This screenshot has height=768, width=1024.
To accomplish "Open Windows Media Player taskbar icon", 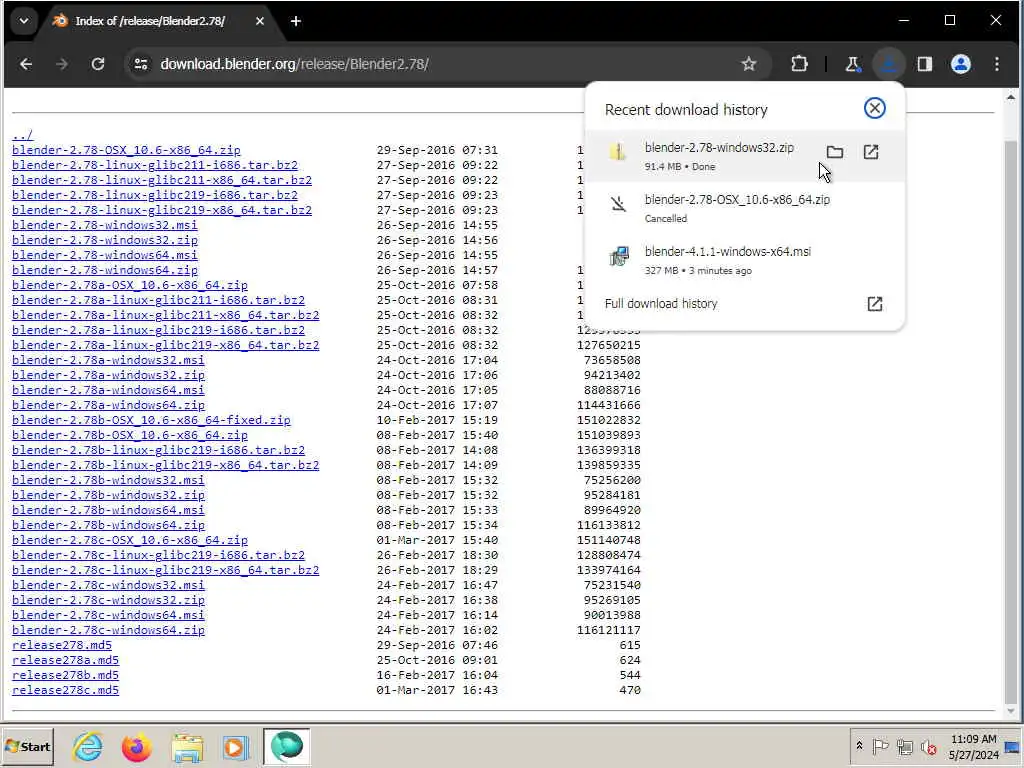I will pyautogui.click(x=235, y=747).
